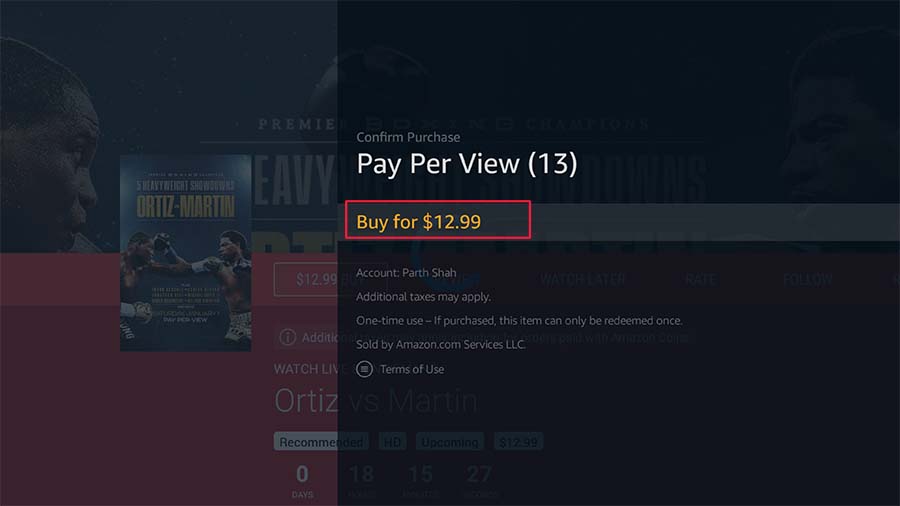Click the Ortiz vs Martin title
The image size is (900, 506).
point(375,400)
